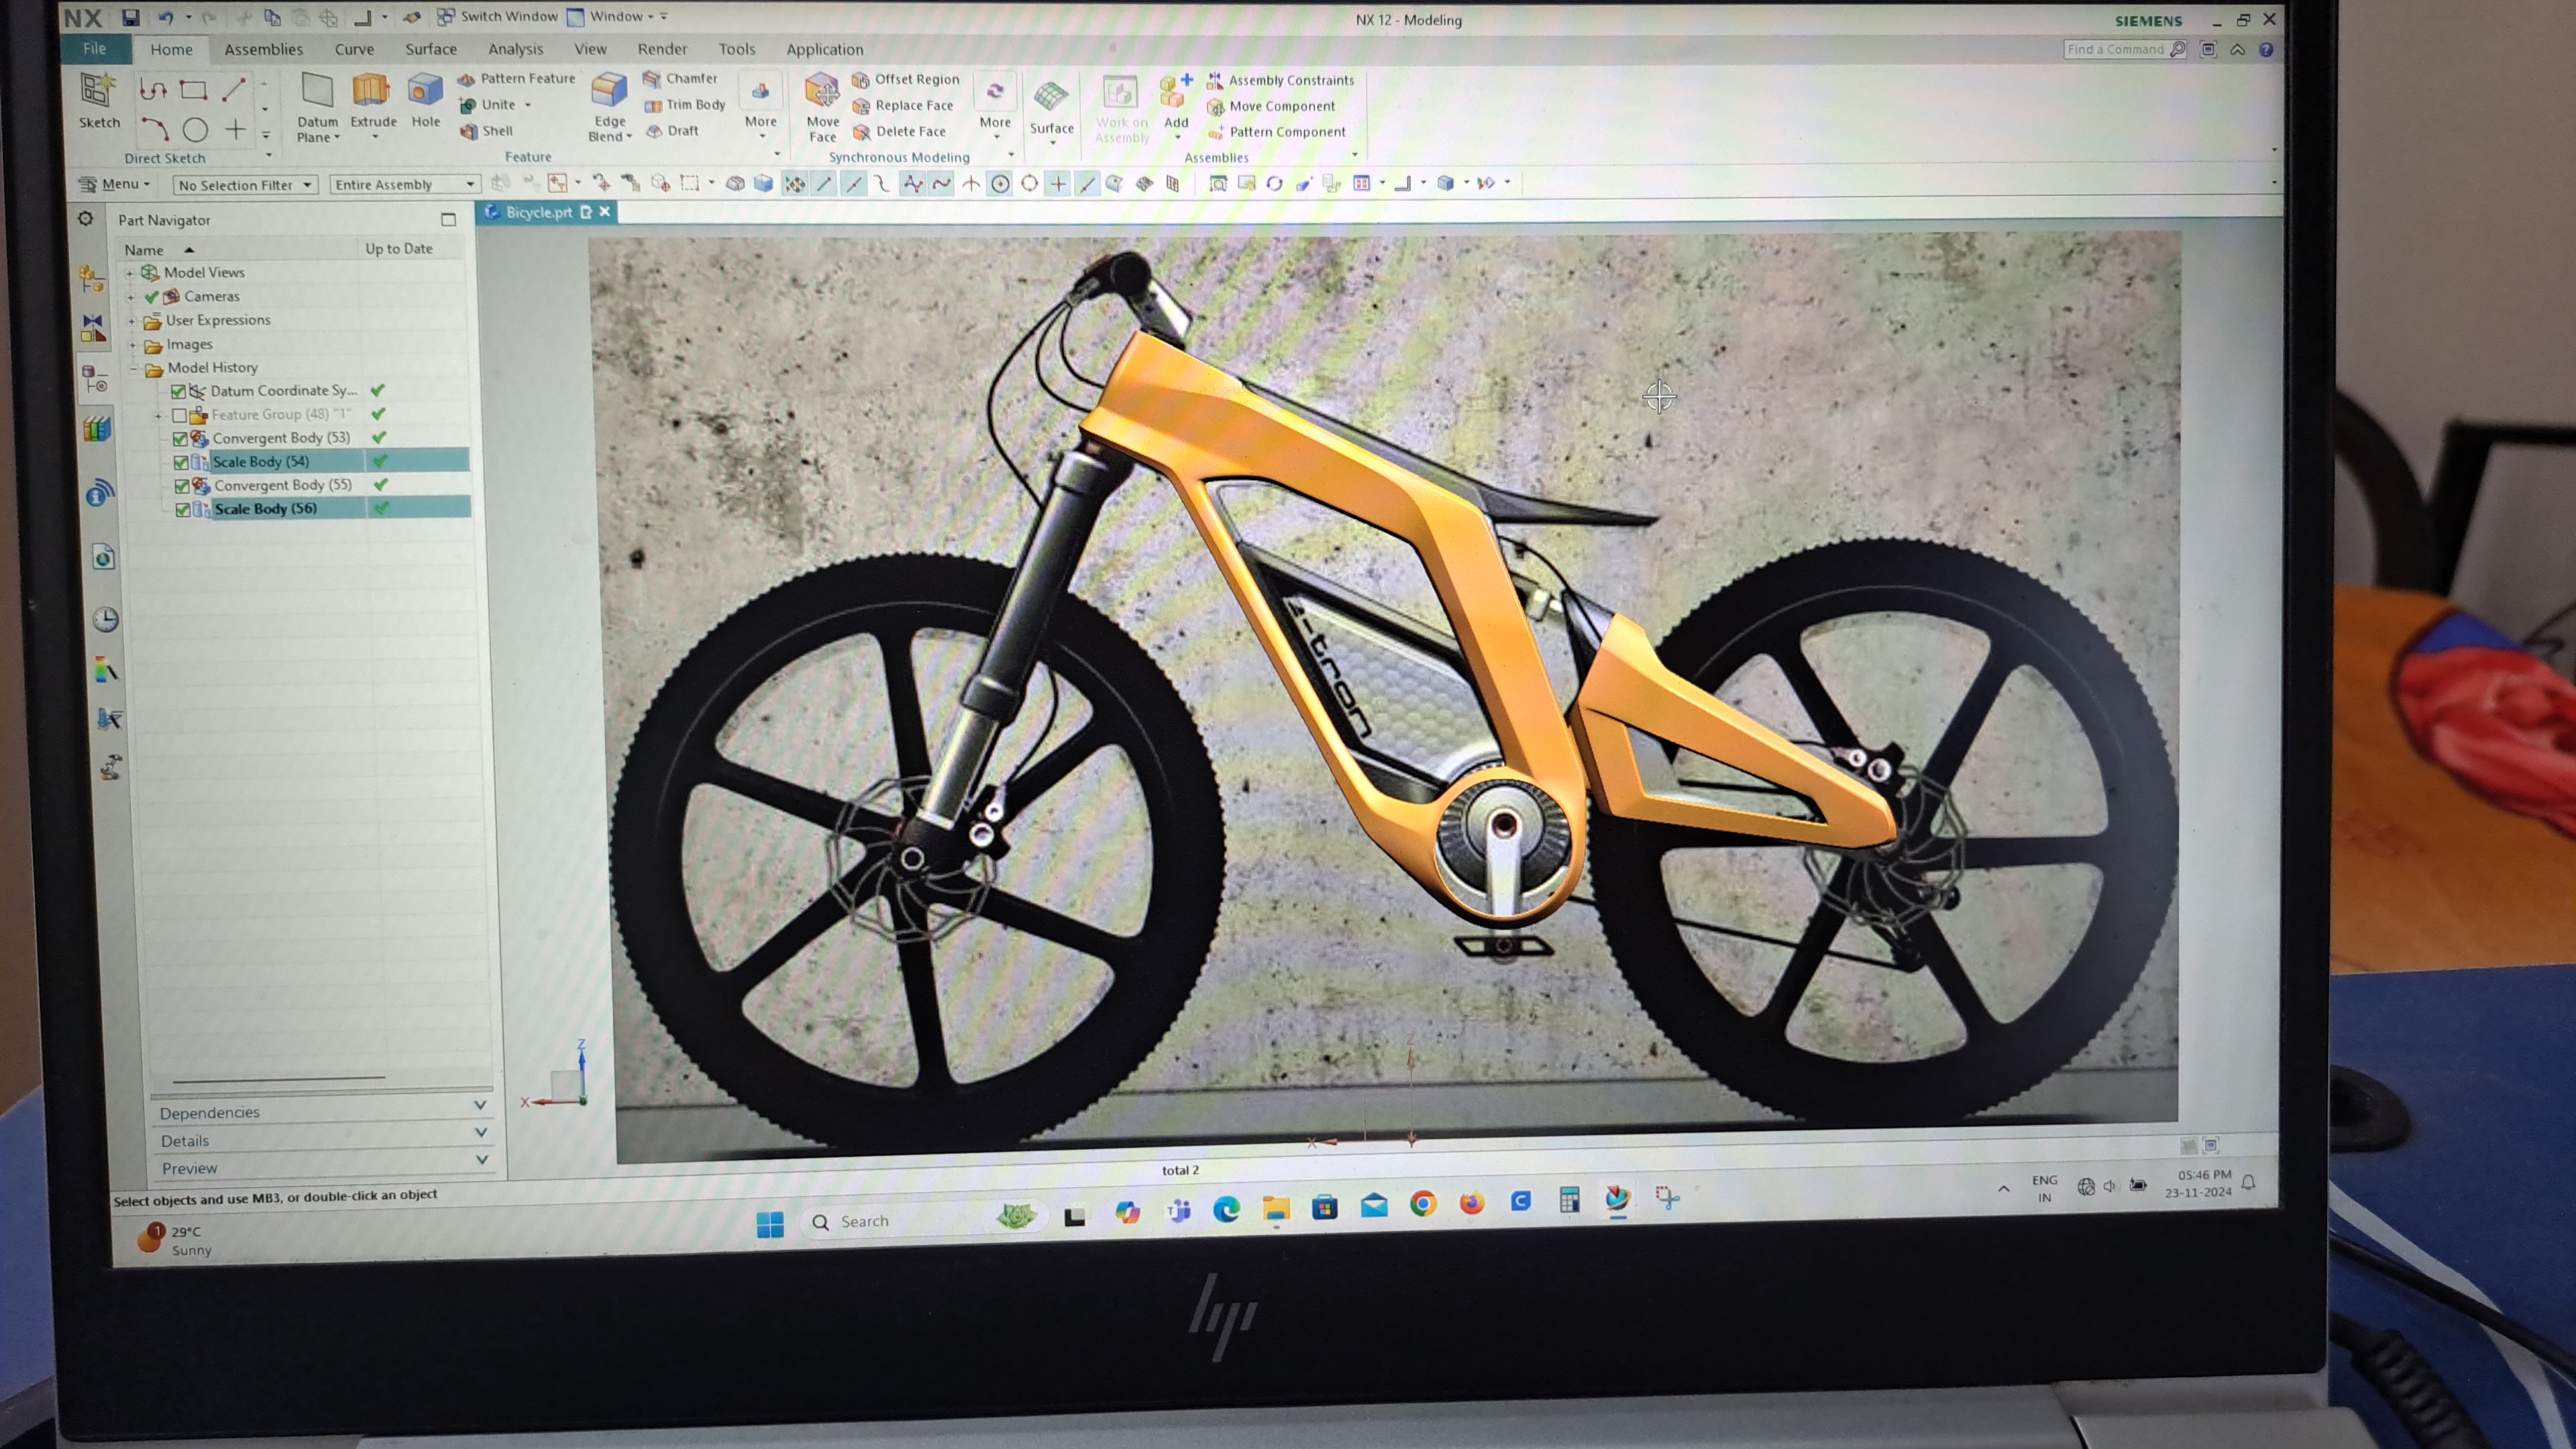Image resolution: width=2576 pixels, height=1449 pixels.
Task: Uncheck the Scale Body (54) checkbox
Action: 181,462
